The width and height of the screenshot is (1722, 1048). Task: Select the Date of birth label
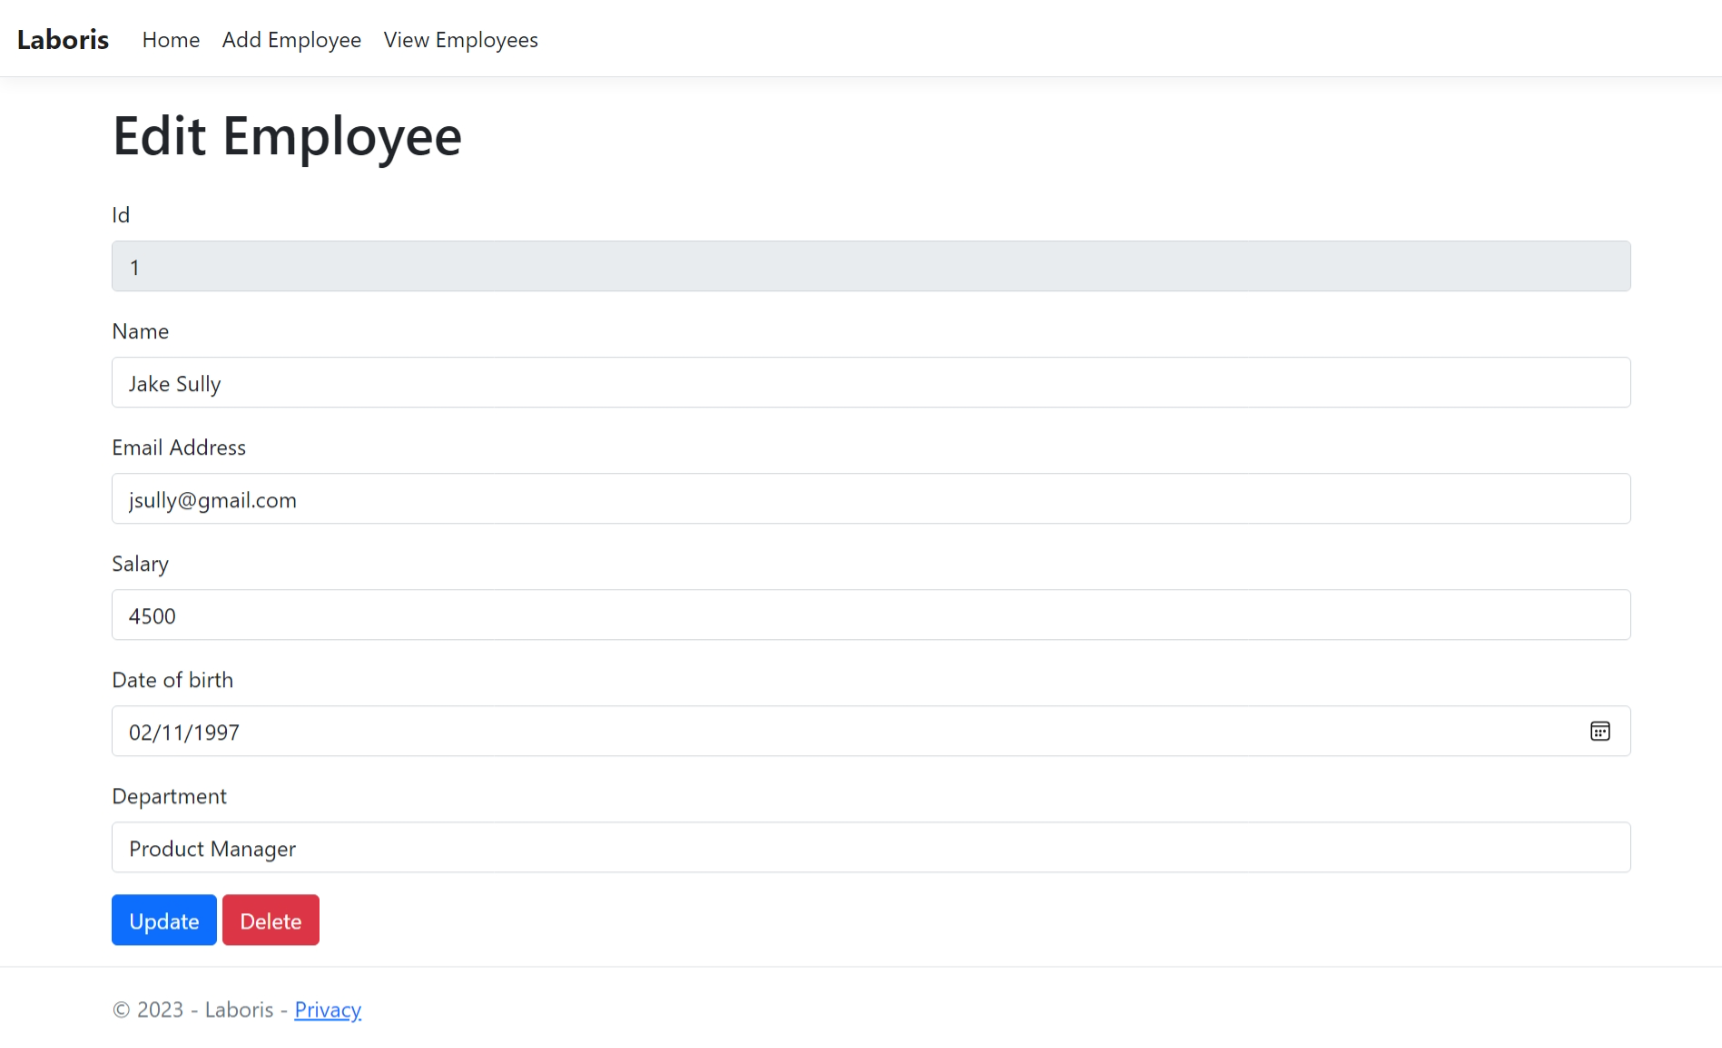172,679
